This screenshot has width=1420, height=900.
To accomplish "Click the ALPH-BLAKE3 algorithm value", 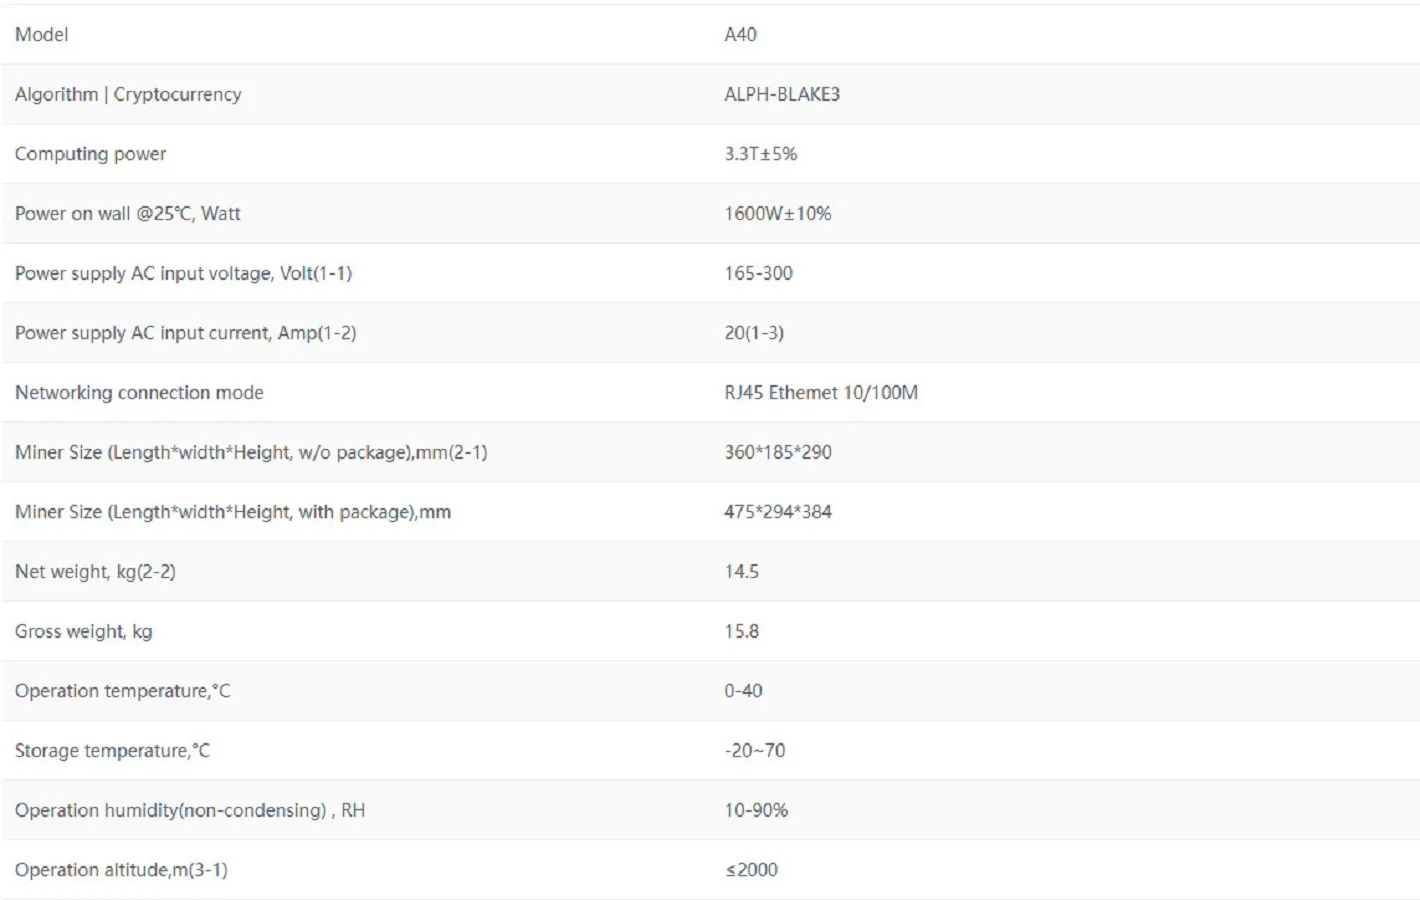I will [x=782, y=94].
